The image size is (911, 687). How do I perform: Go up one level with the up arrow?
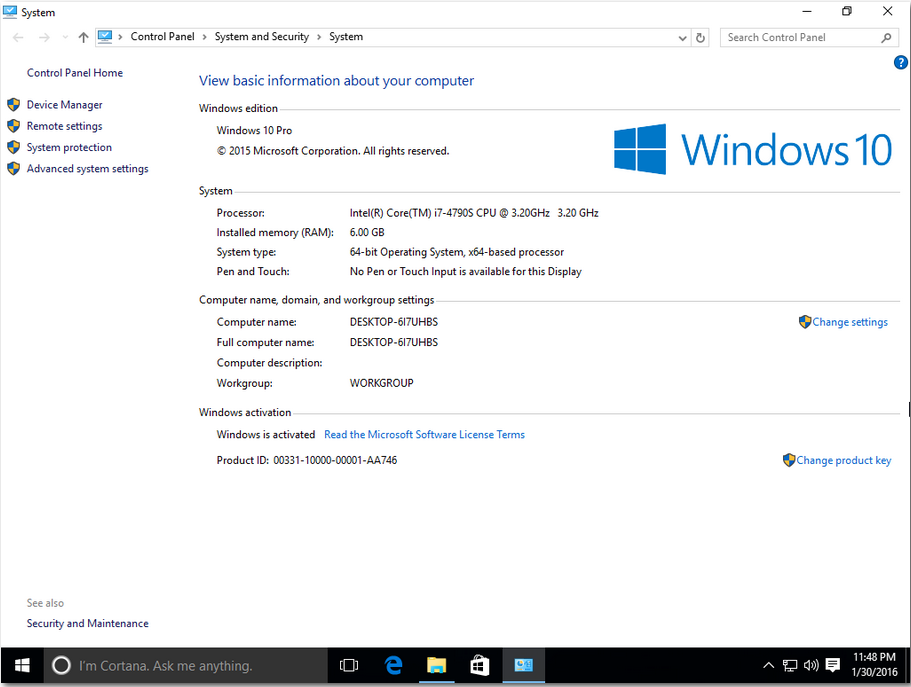point(83,37)
